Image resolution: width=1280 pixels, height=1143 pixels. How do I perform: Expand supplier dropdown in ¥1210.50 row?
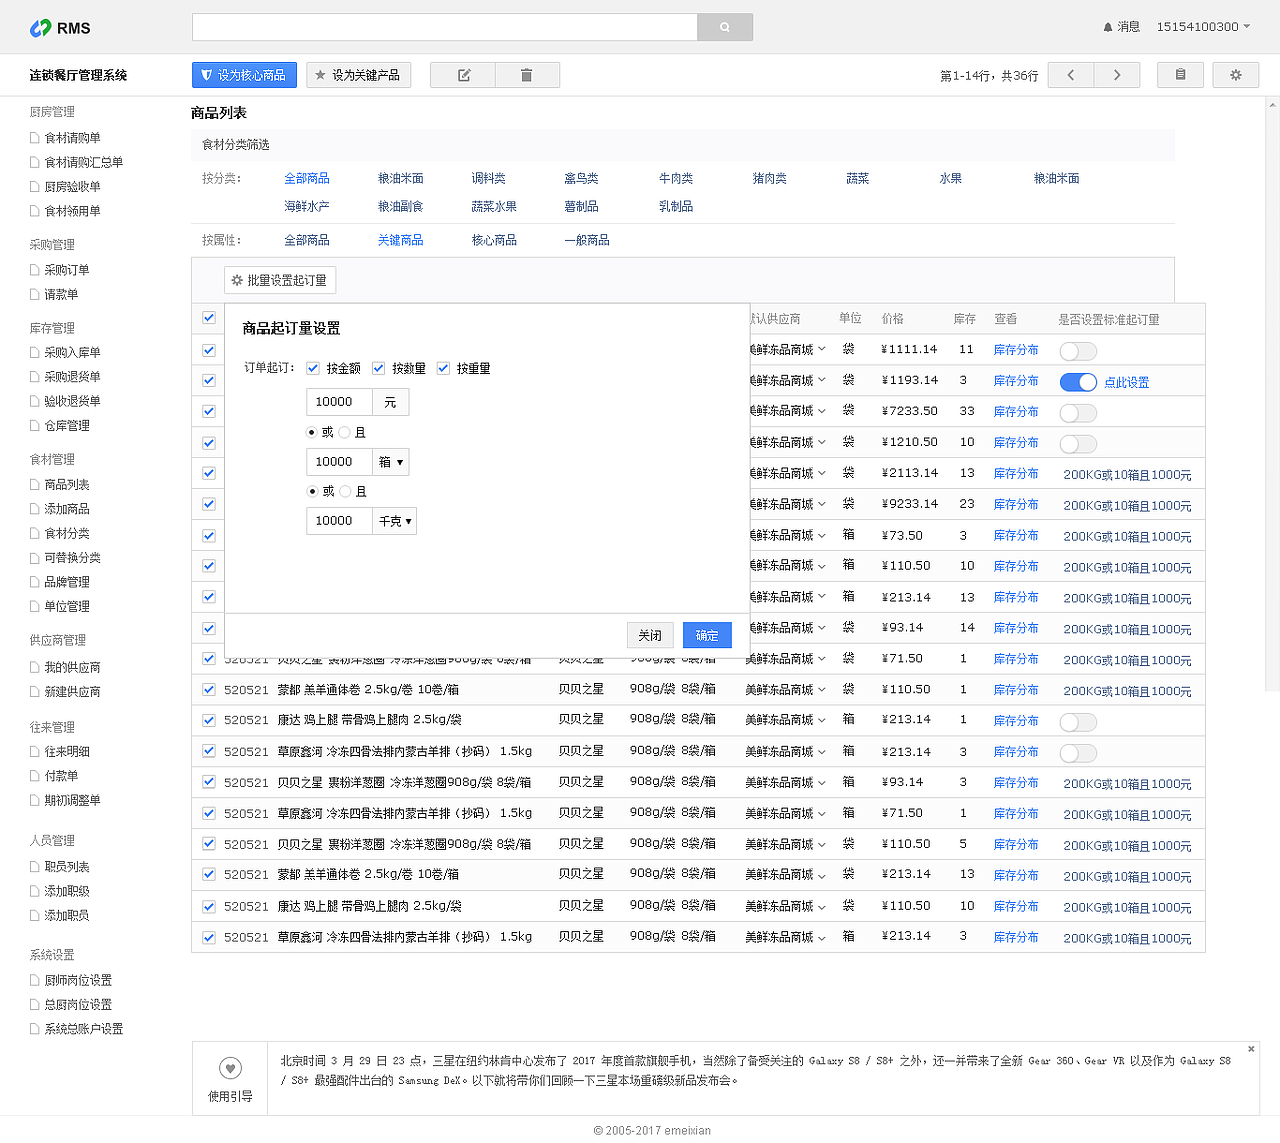822,441
